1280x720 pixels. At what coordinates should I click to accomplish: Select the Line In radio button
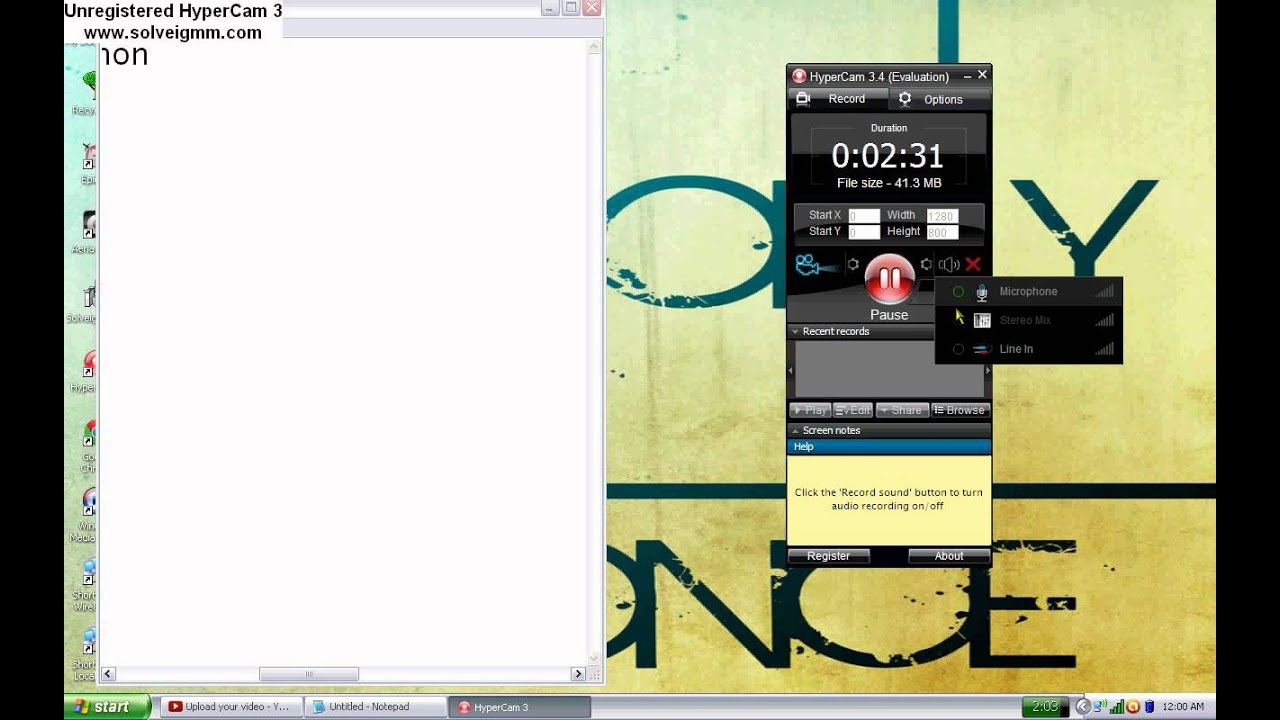[958, 349]
